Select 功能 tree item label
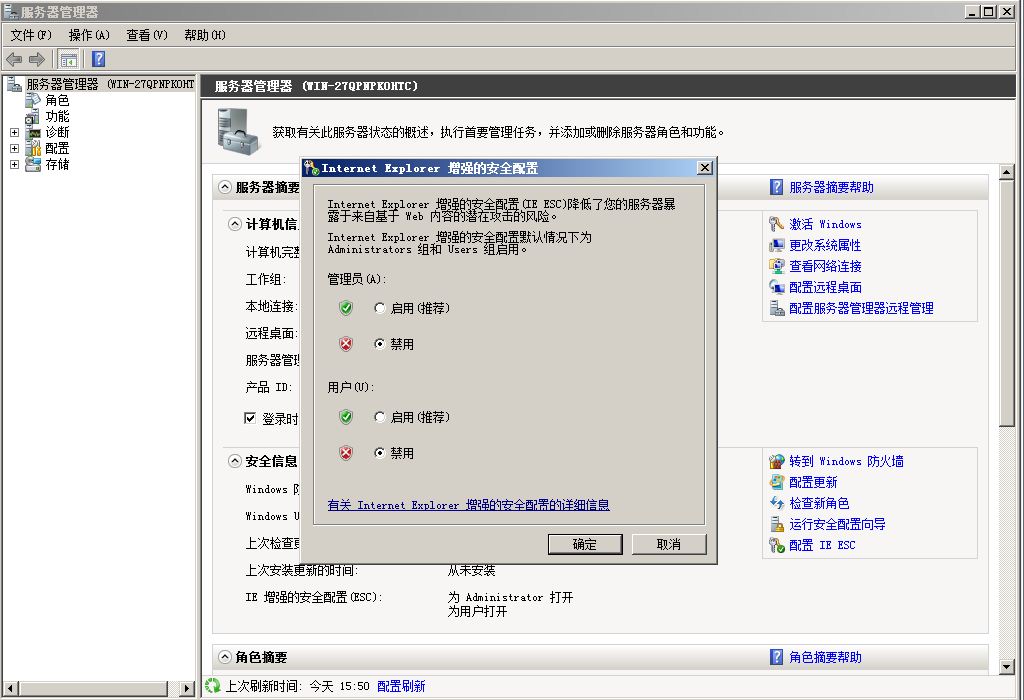Image resolution: width=1024 pixels, height=700 pixels. click(x=57, y=116)
